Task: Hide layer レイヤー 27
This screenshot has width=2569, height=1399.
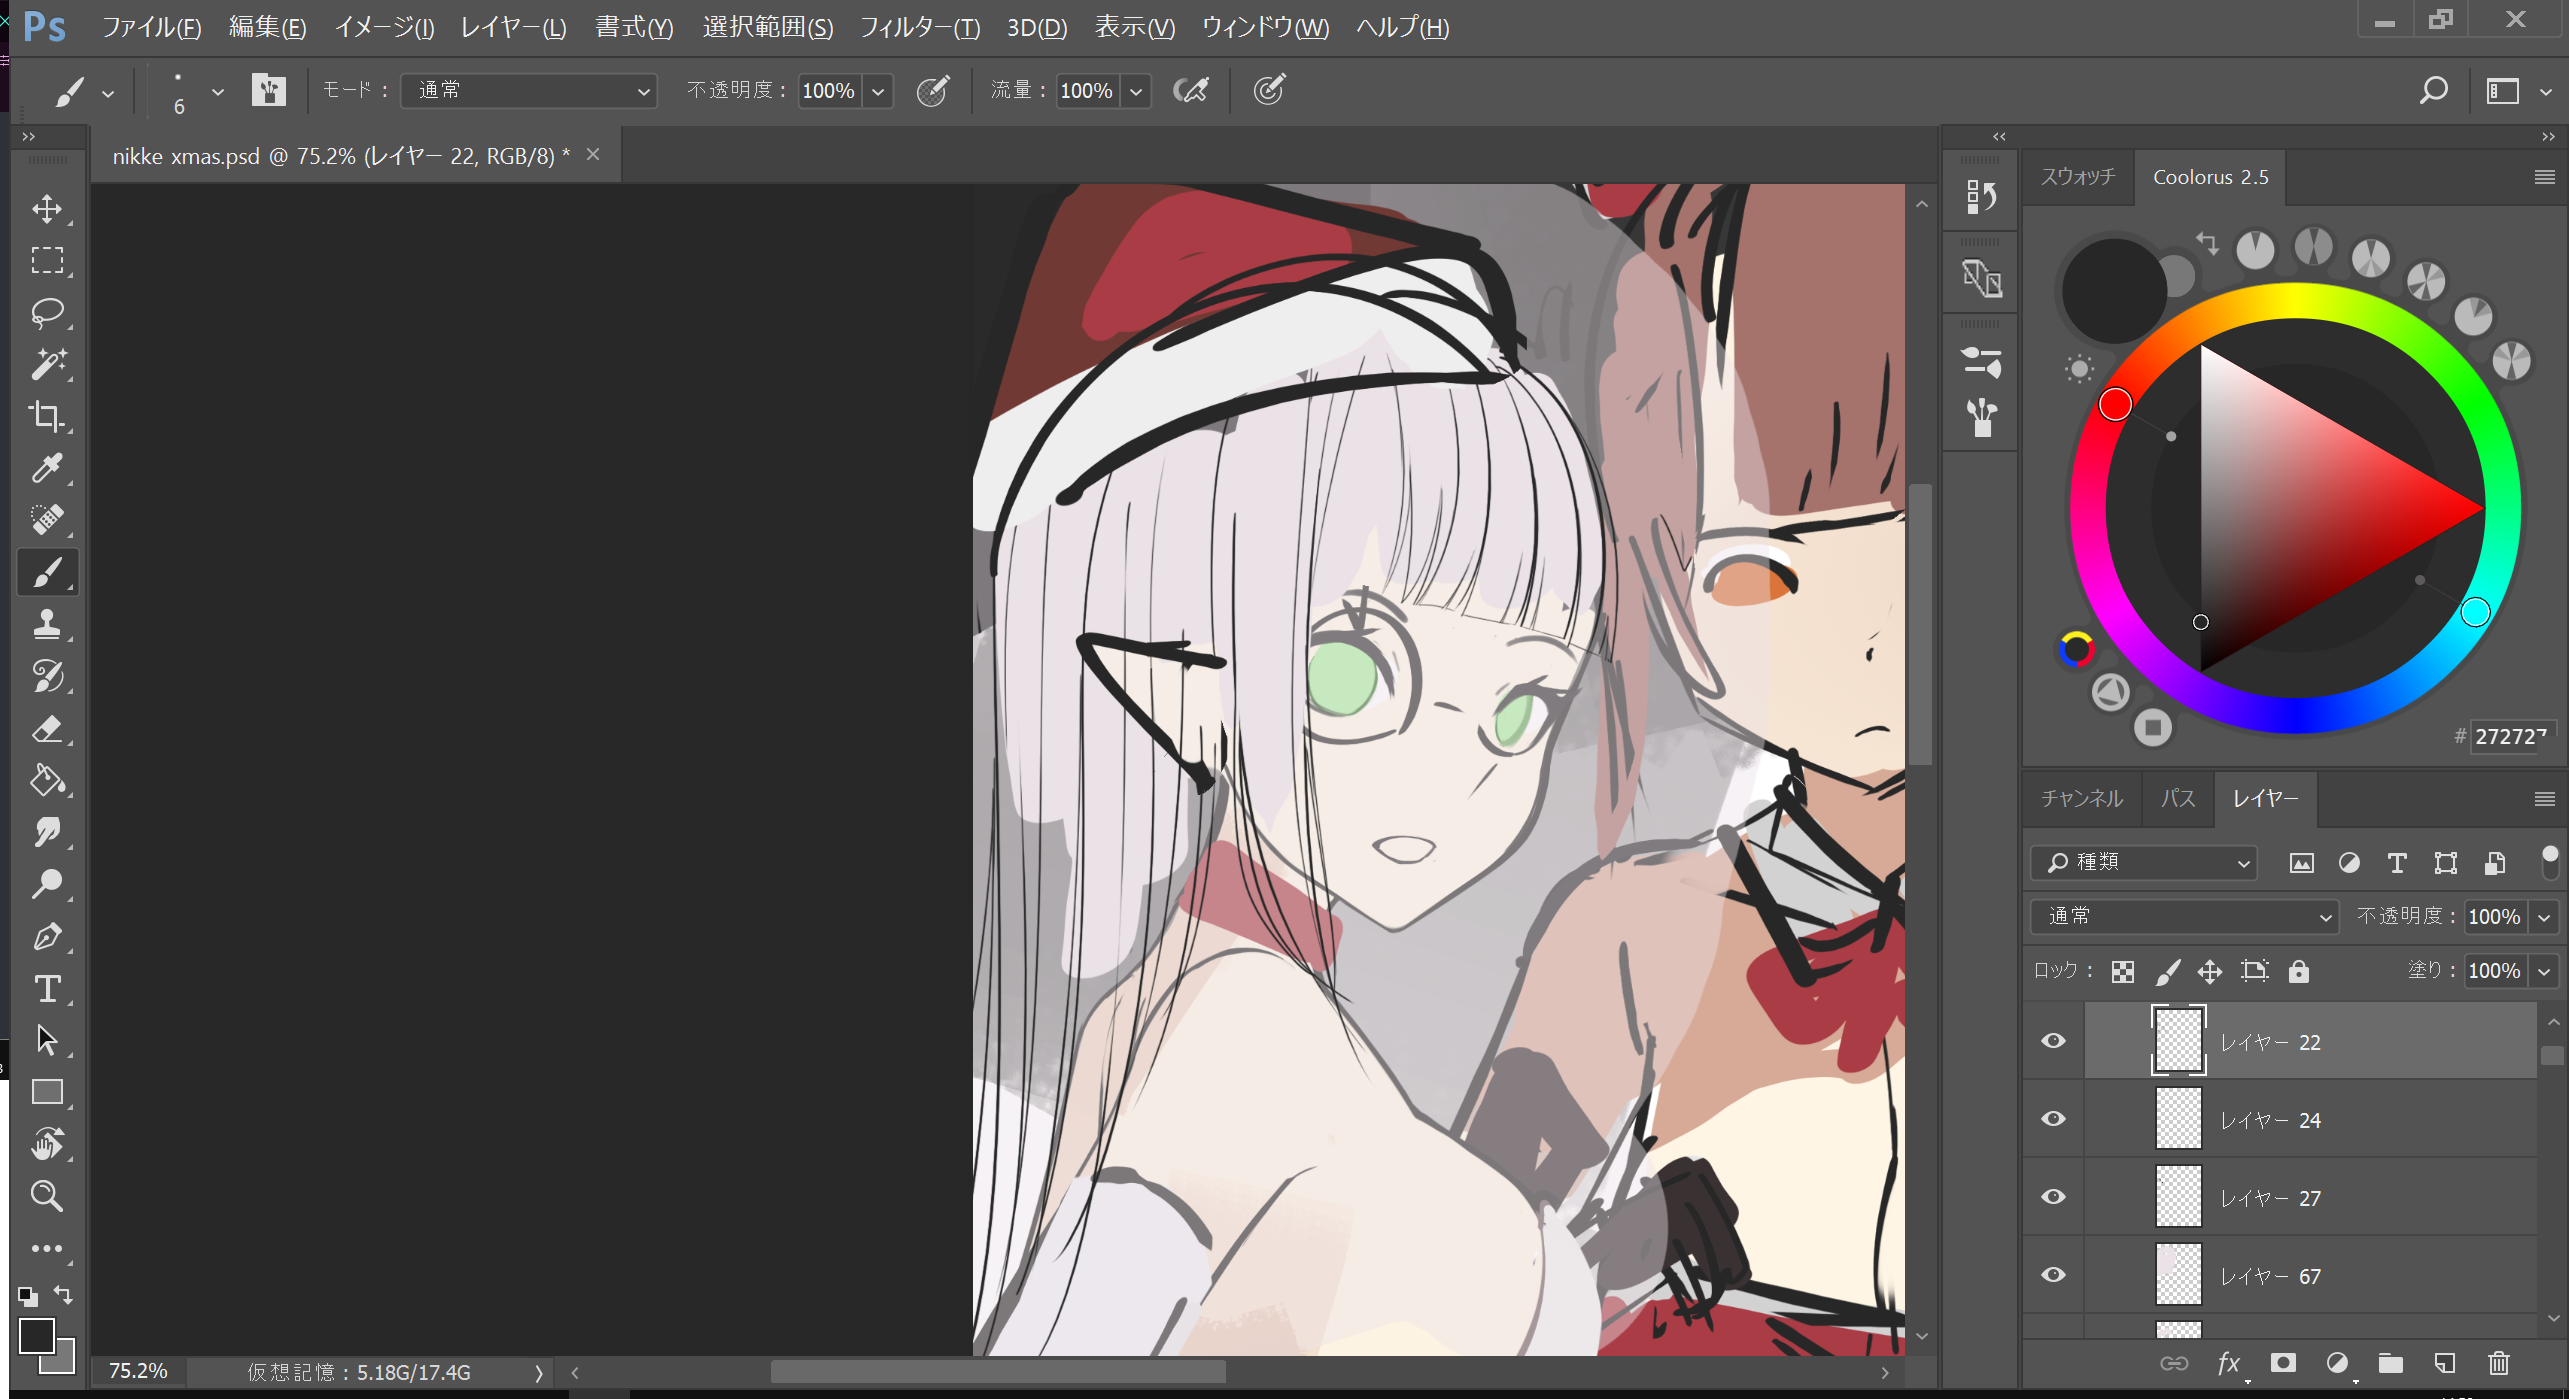Action: (2053, 1197)
